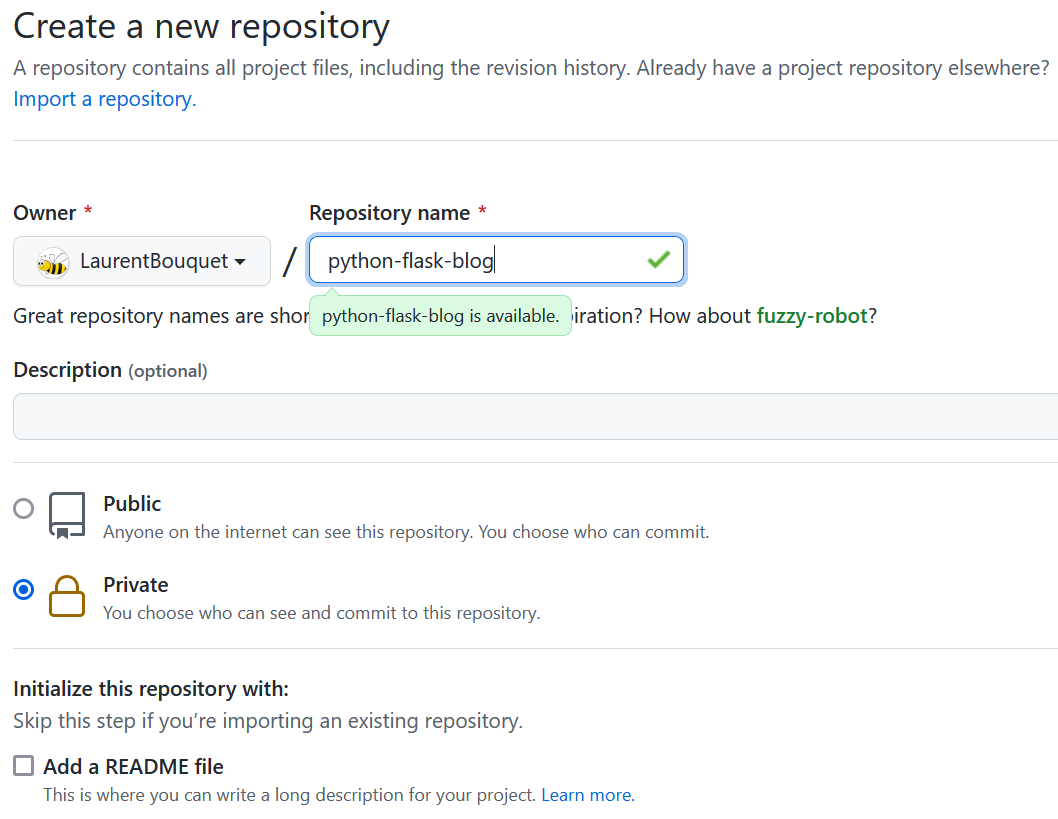Open the Import a repository link
This screenshot has width=1058, height=819.
(x=104, y=99)
